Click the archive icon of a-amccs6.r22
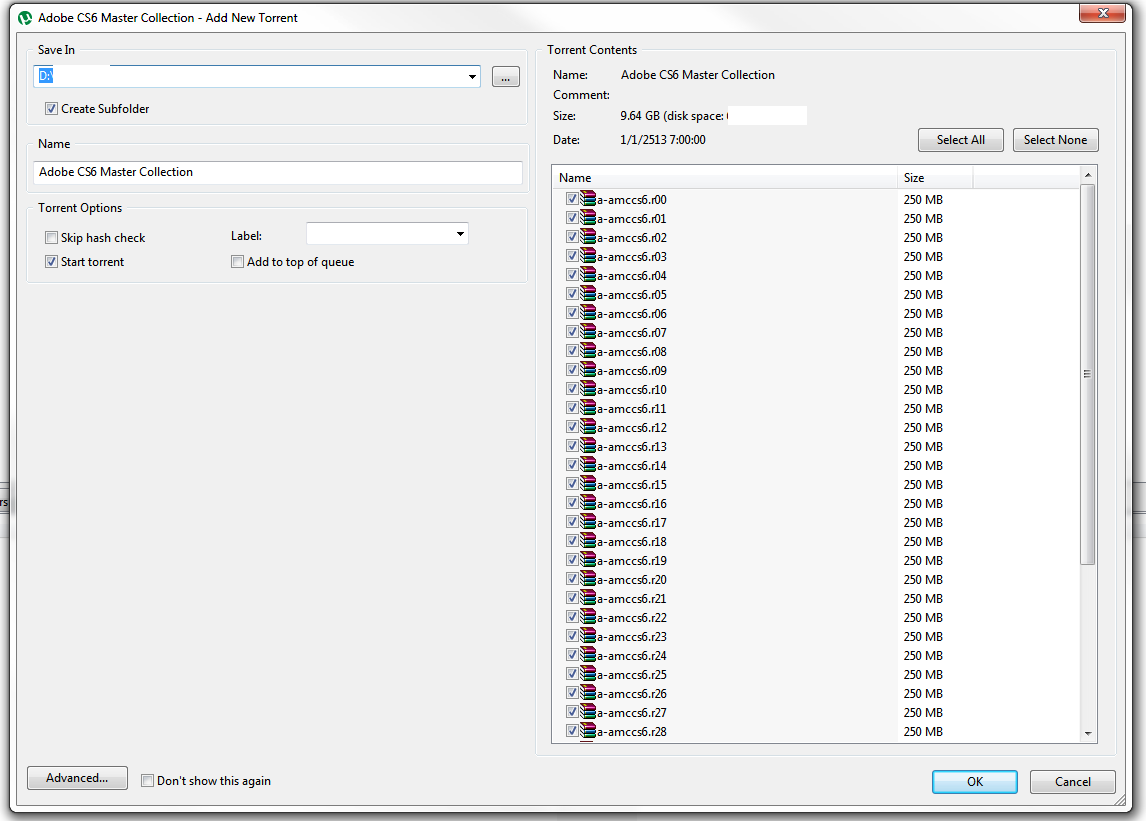Screen dimensions: 1146x821 click(588, 617)
